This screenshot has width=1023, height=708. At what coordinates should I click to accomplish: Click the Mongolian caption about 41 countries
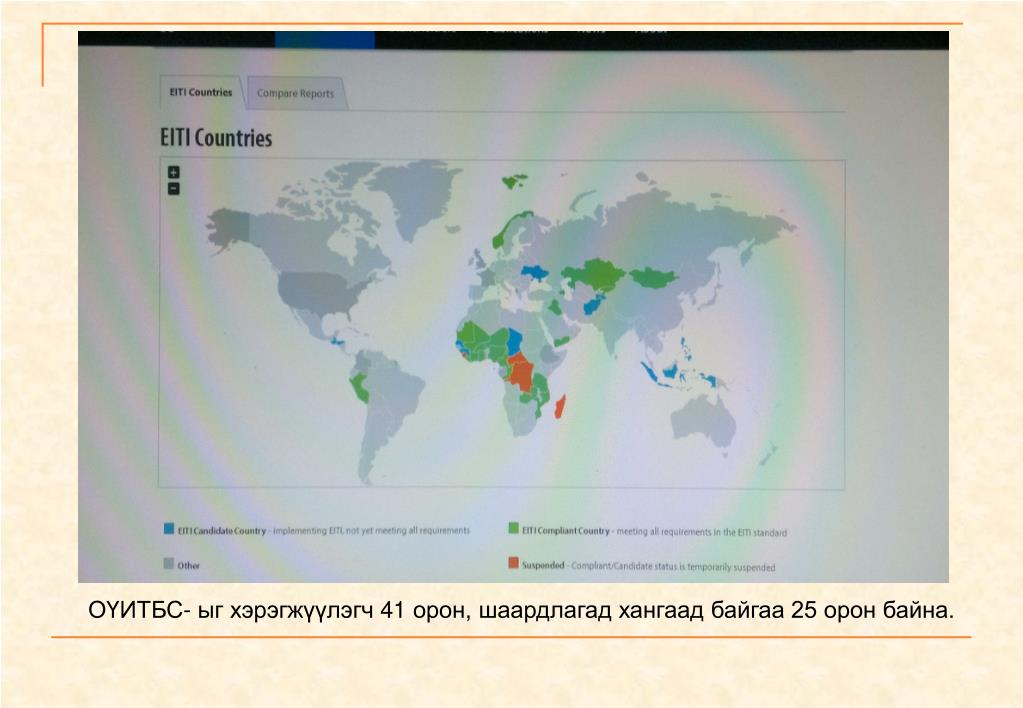[521, 611]
